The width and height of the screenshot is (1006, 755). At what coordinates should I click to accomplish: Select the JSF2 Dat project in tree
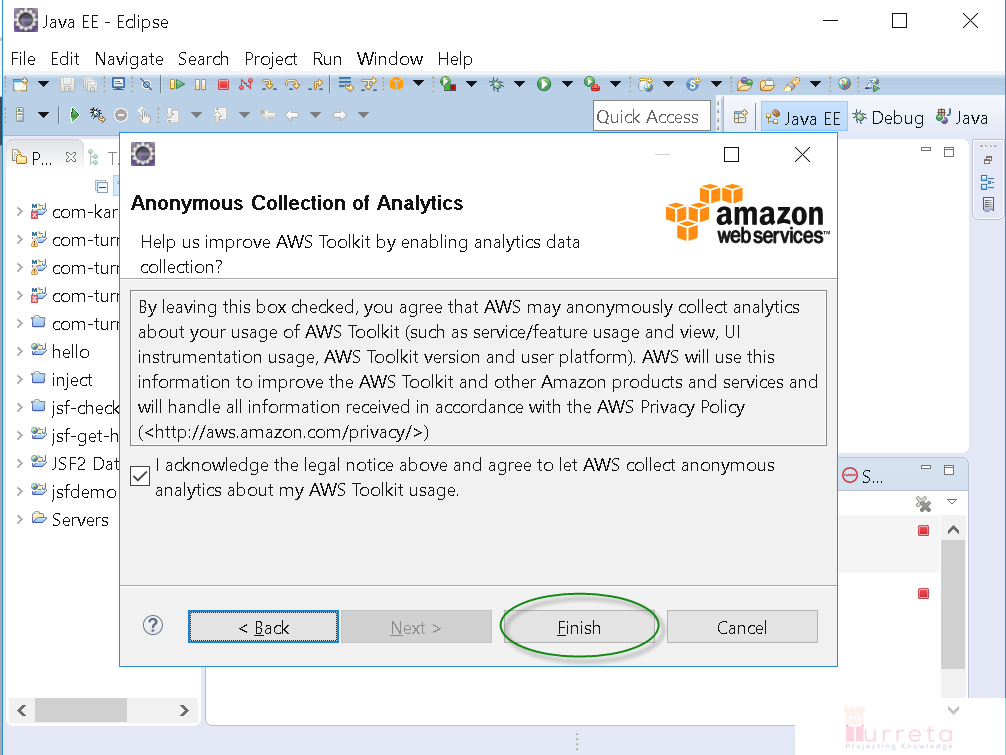pos(76,463)
